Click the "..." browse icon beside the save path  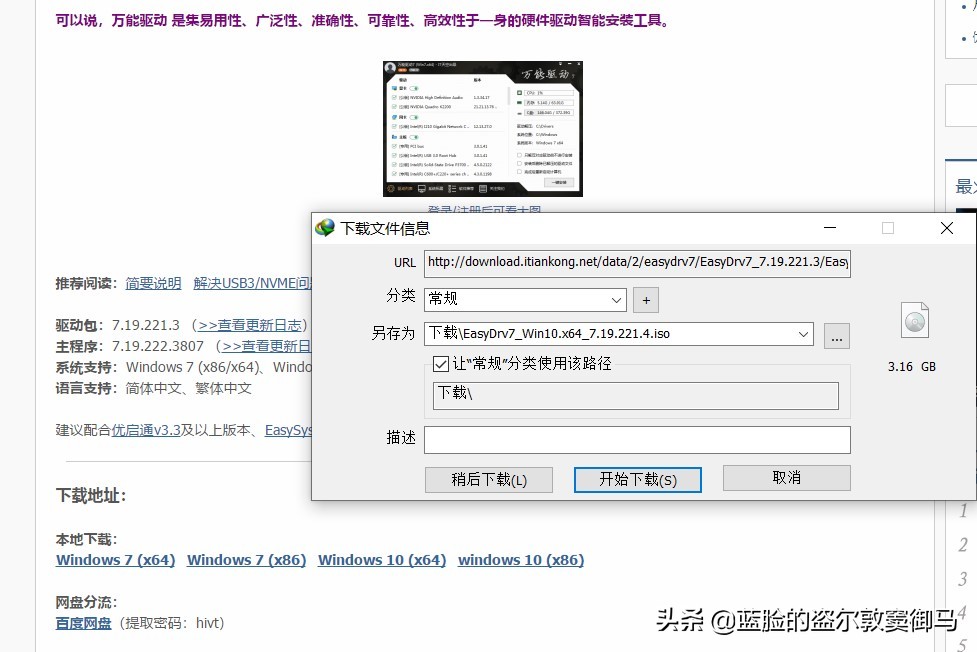tap(836, 336)
